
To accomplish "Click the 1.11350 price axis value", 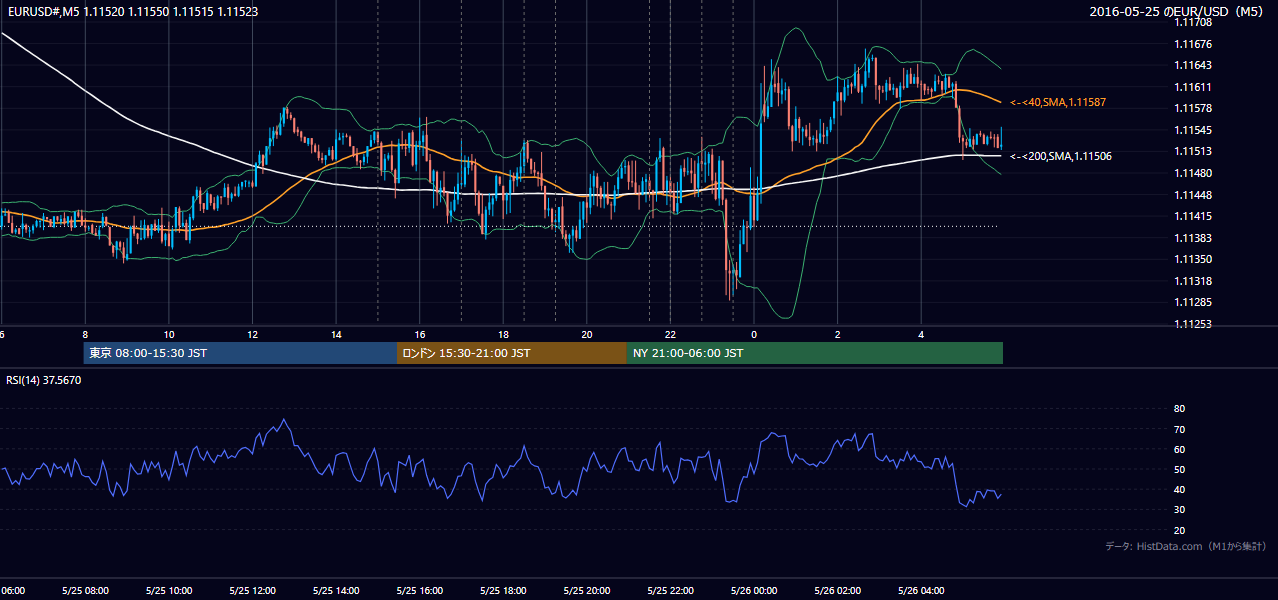I will click(1193, 259).
